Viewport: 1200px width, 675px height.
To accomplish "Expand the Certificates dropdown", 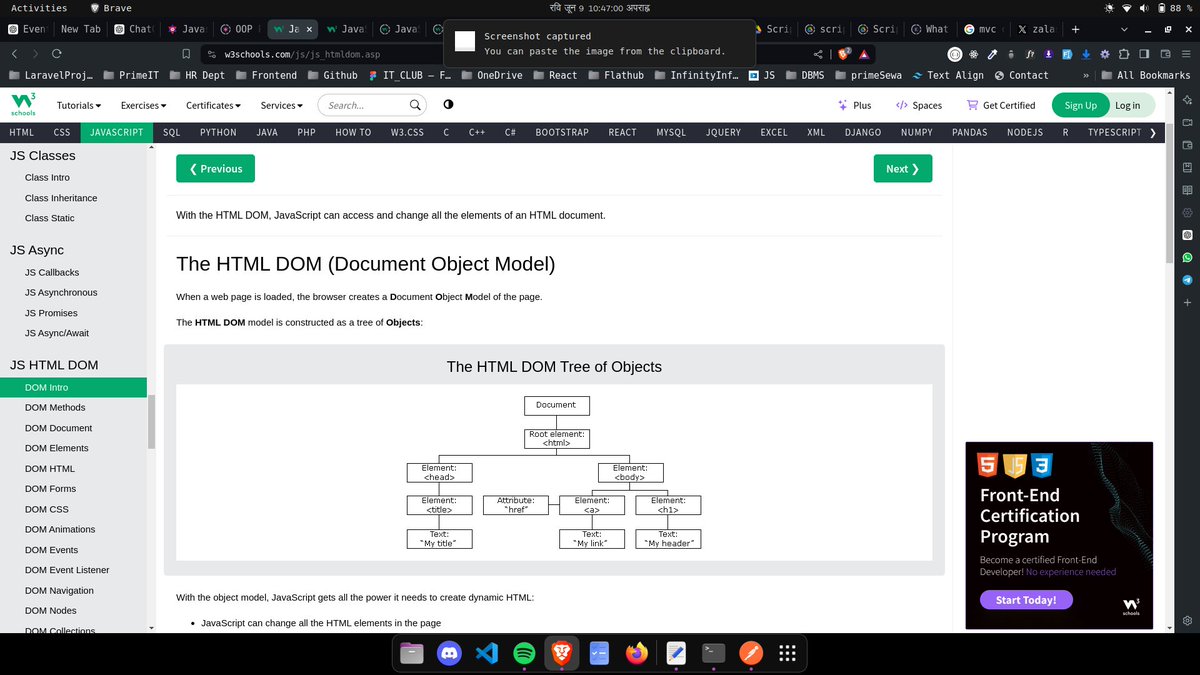I will click(x=213, y=105).
